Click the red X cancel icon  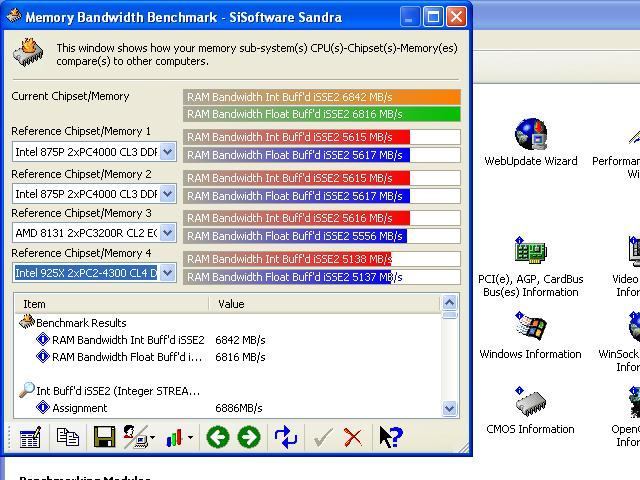tap(353, 437)
